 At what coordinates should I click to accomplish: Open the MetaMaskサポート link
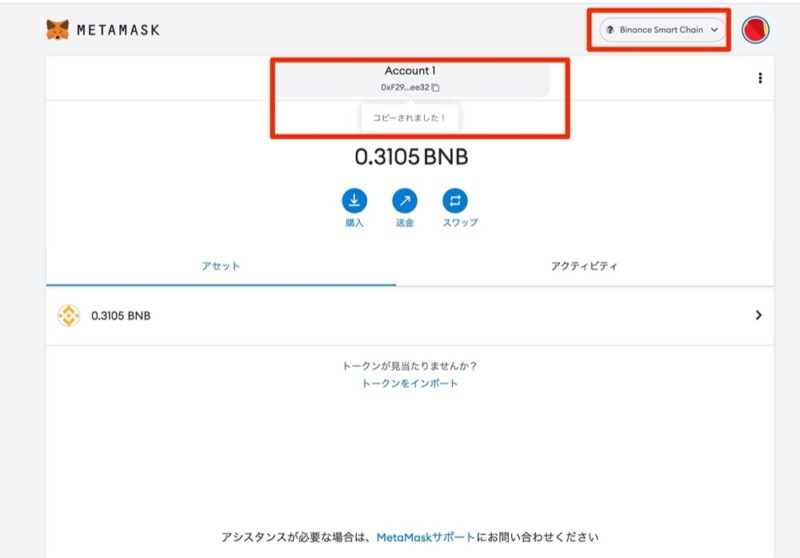pyautogui.click(x=426, y=537)
